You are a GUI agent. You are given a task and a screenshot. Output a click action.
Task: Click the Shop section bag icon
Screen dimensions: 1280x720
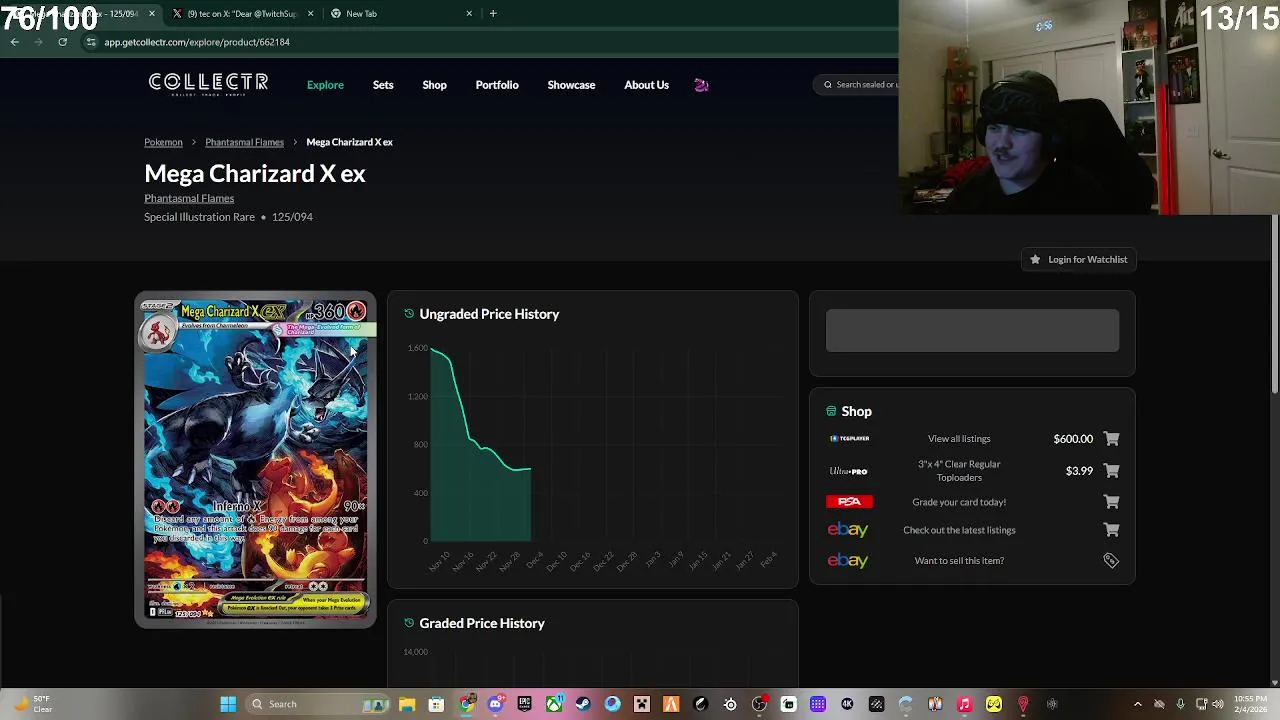831,411
